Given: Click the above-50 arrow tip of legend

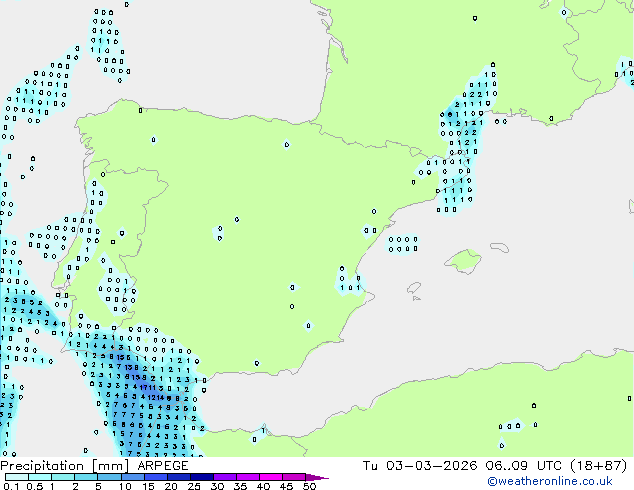Looking at the screenshot, I should click(317, 477).
